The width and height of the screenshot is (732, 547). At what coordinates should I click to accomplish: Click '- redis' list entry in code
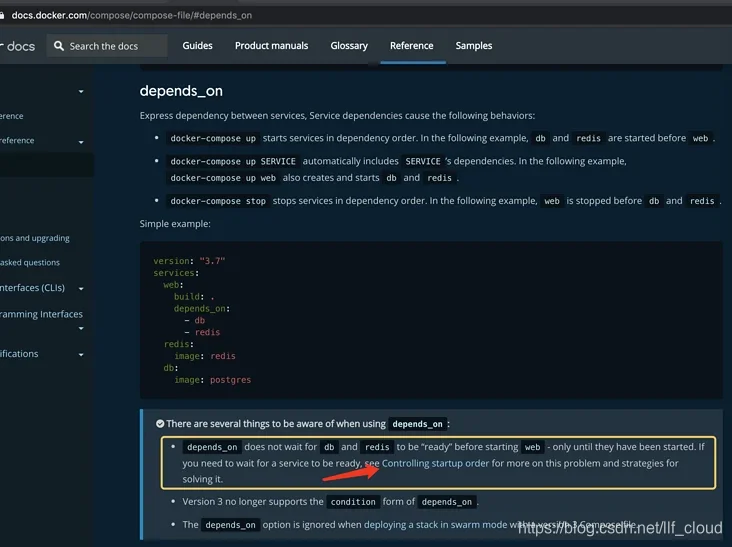coord(202,332)
